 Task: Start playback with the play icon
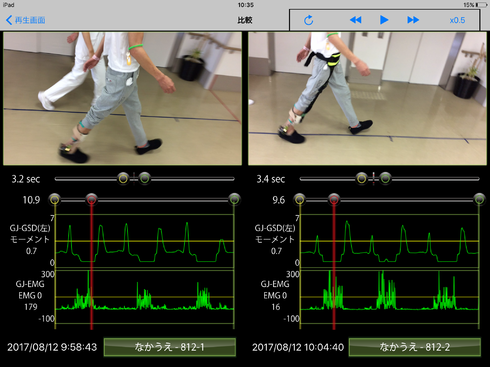click(384, 20)
